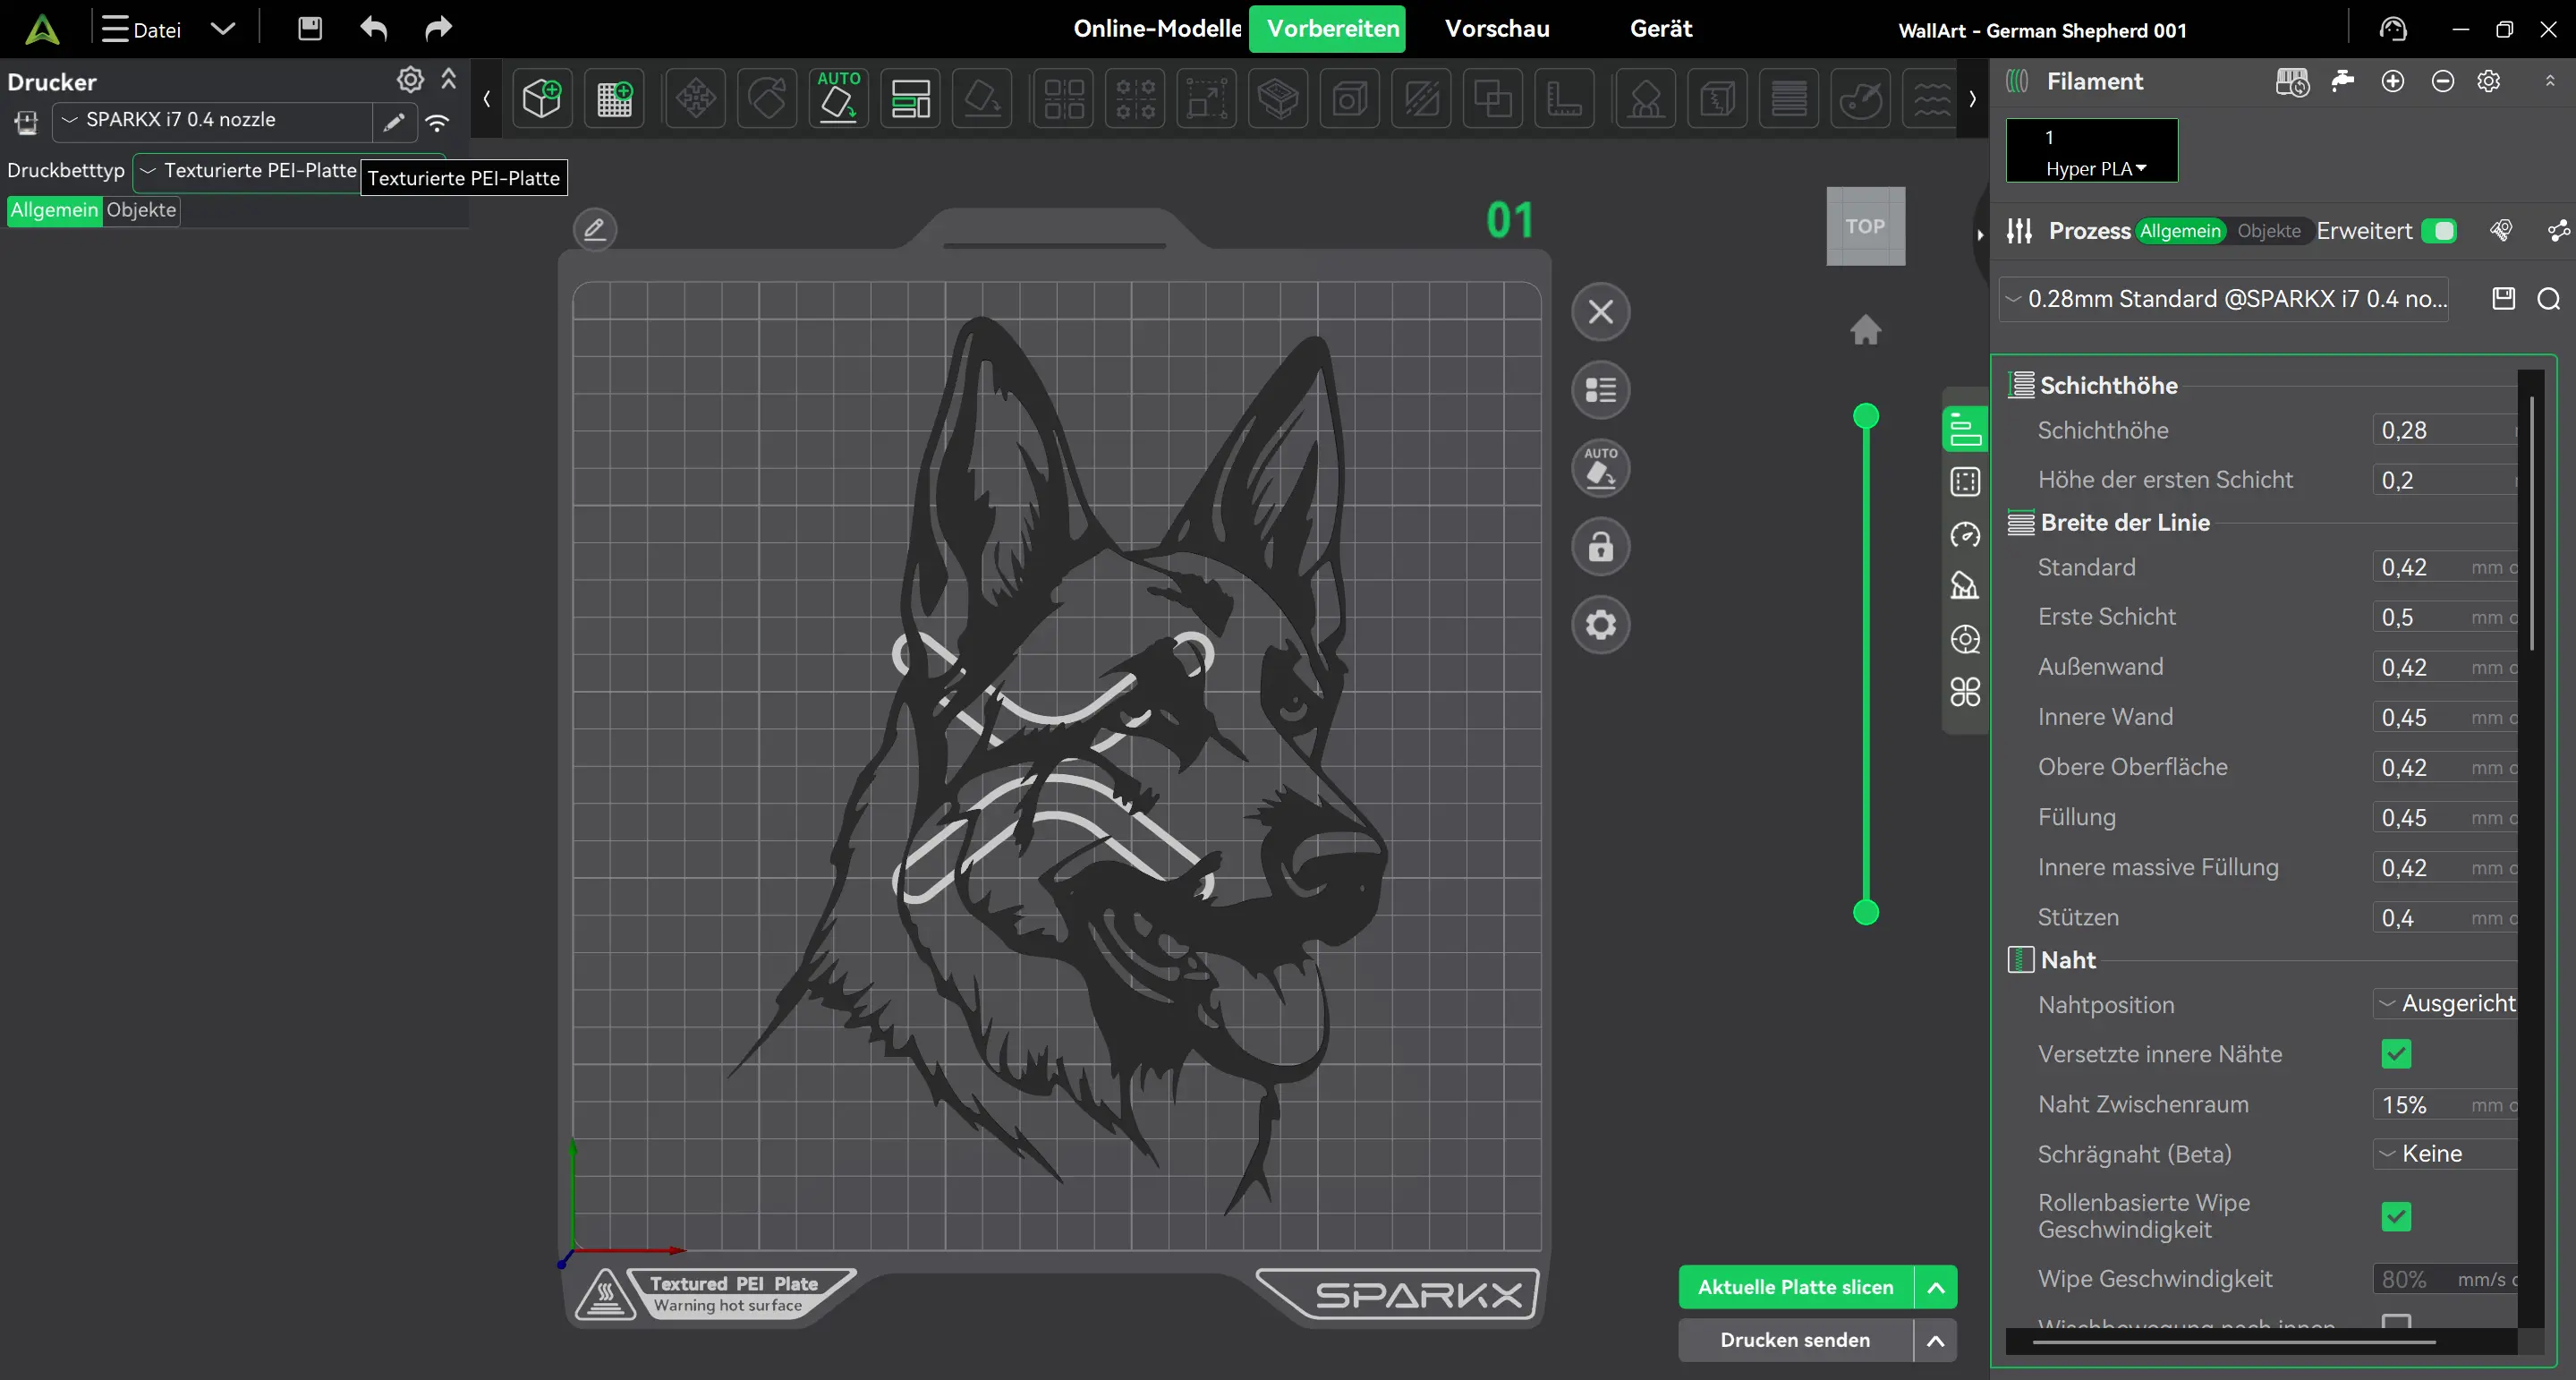Edit the SPARKX i7 printer preset
2576x1380 pixels.
394,122
